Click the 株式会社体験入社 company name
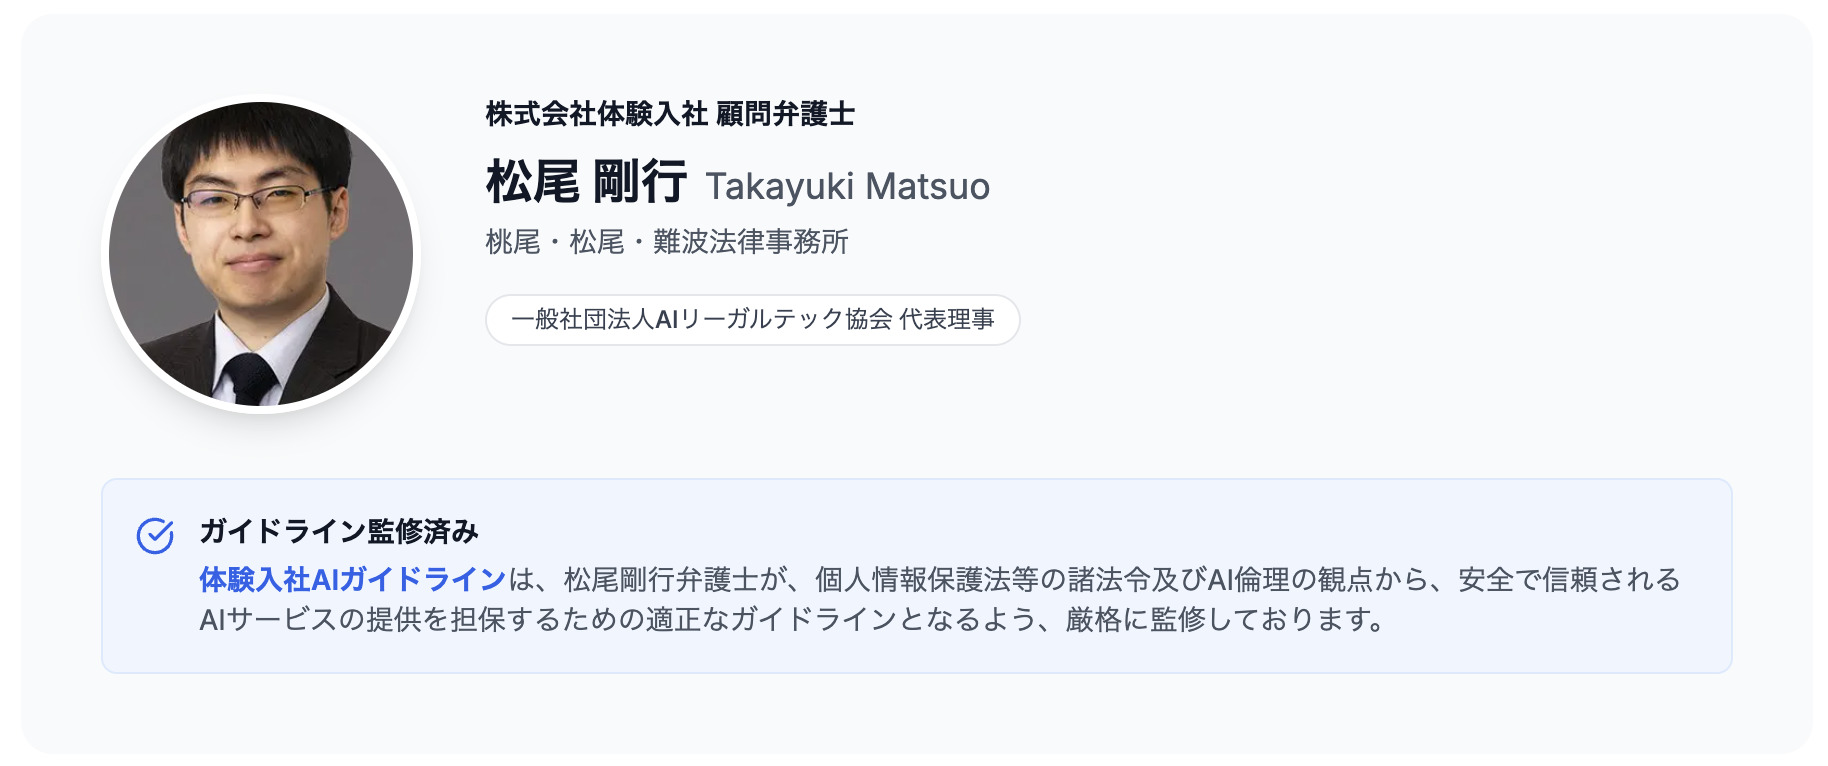Viewport: 1828px width, 766px height. (x=596, y=114)
